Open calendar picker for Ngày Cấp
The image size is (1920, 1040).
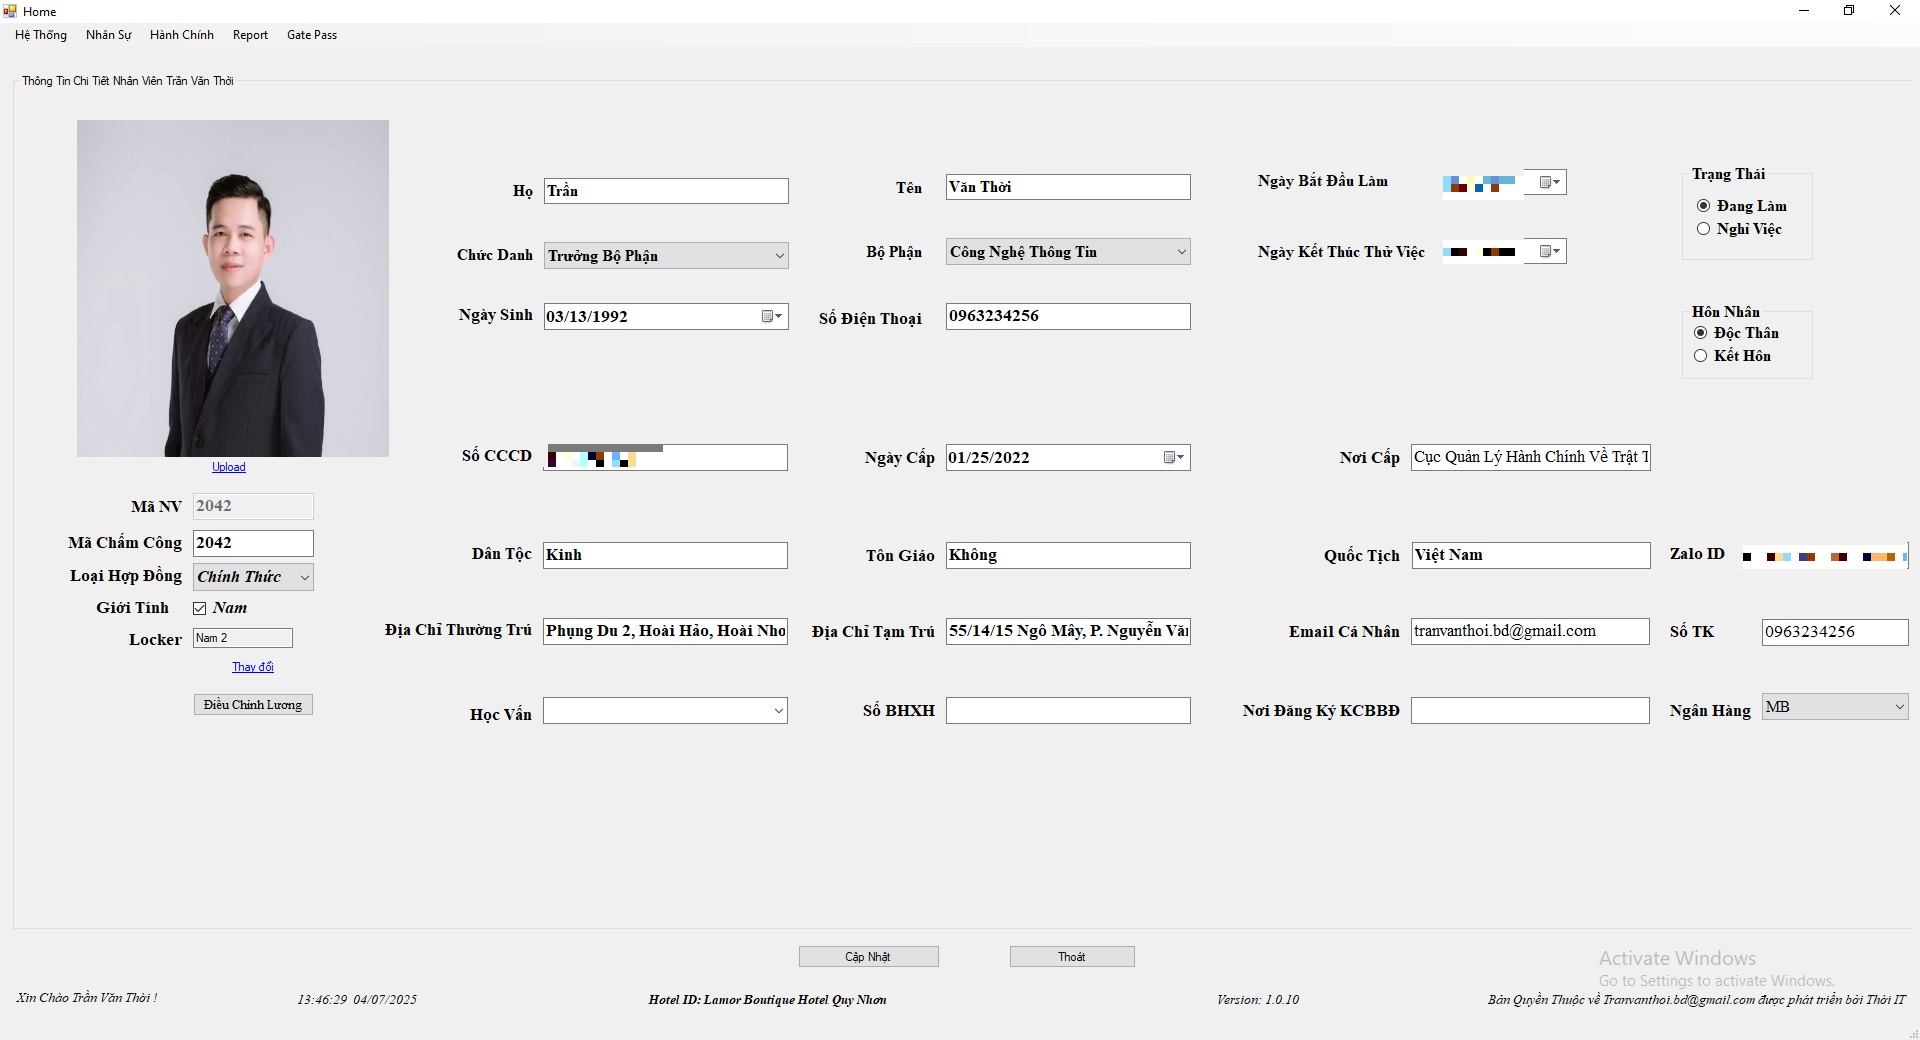[1174, 458]
